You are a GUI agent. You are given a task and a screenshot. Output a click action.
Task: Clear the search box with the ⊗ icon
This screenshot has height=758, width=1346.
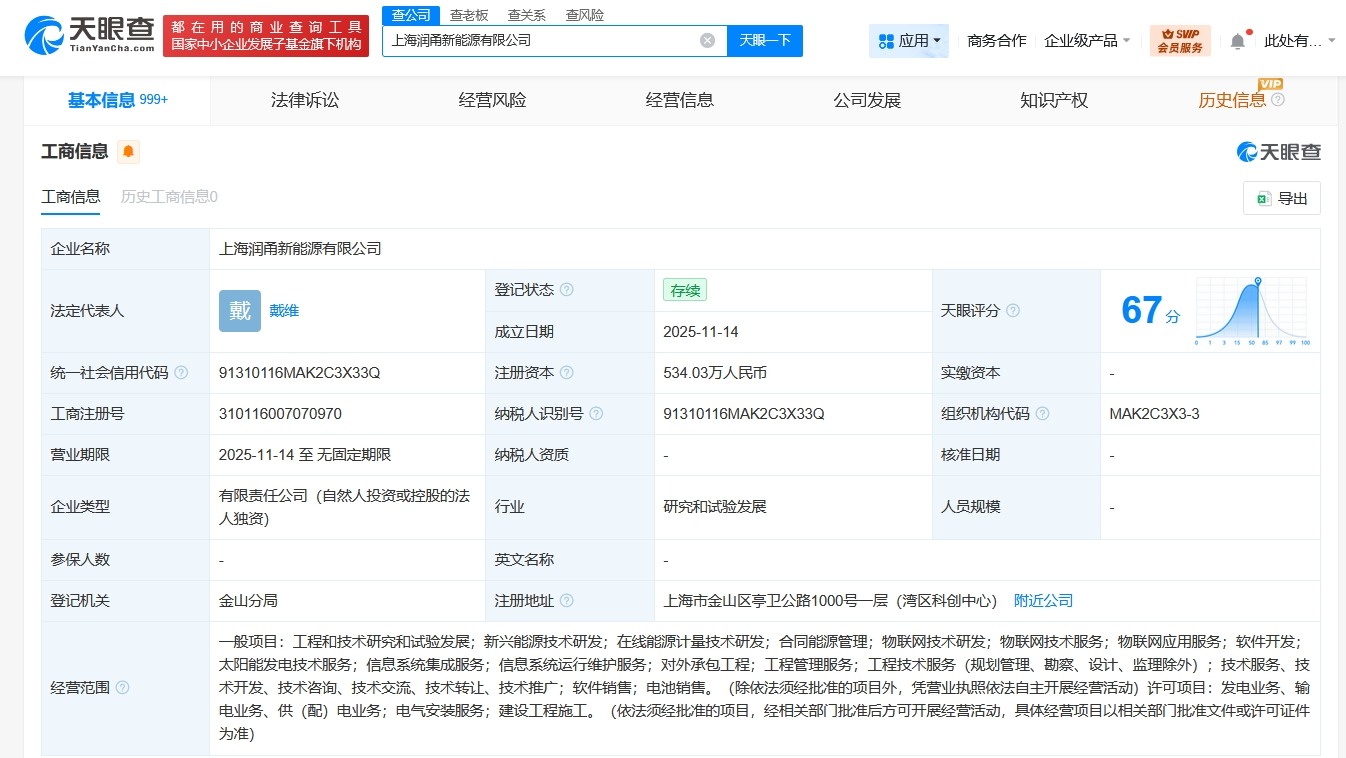pos(708,40)
